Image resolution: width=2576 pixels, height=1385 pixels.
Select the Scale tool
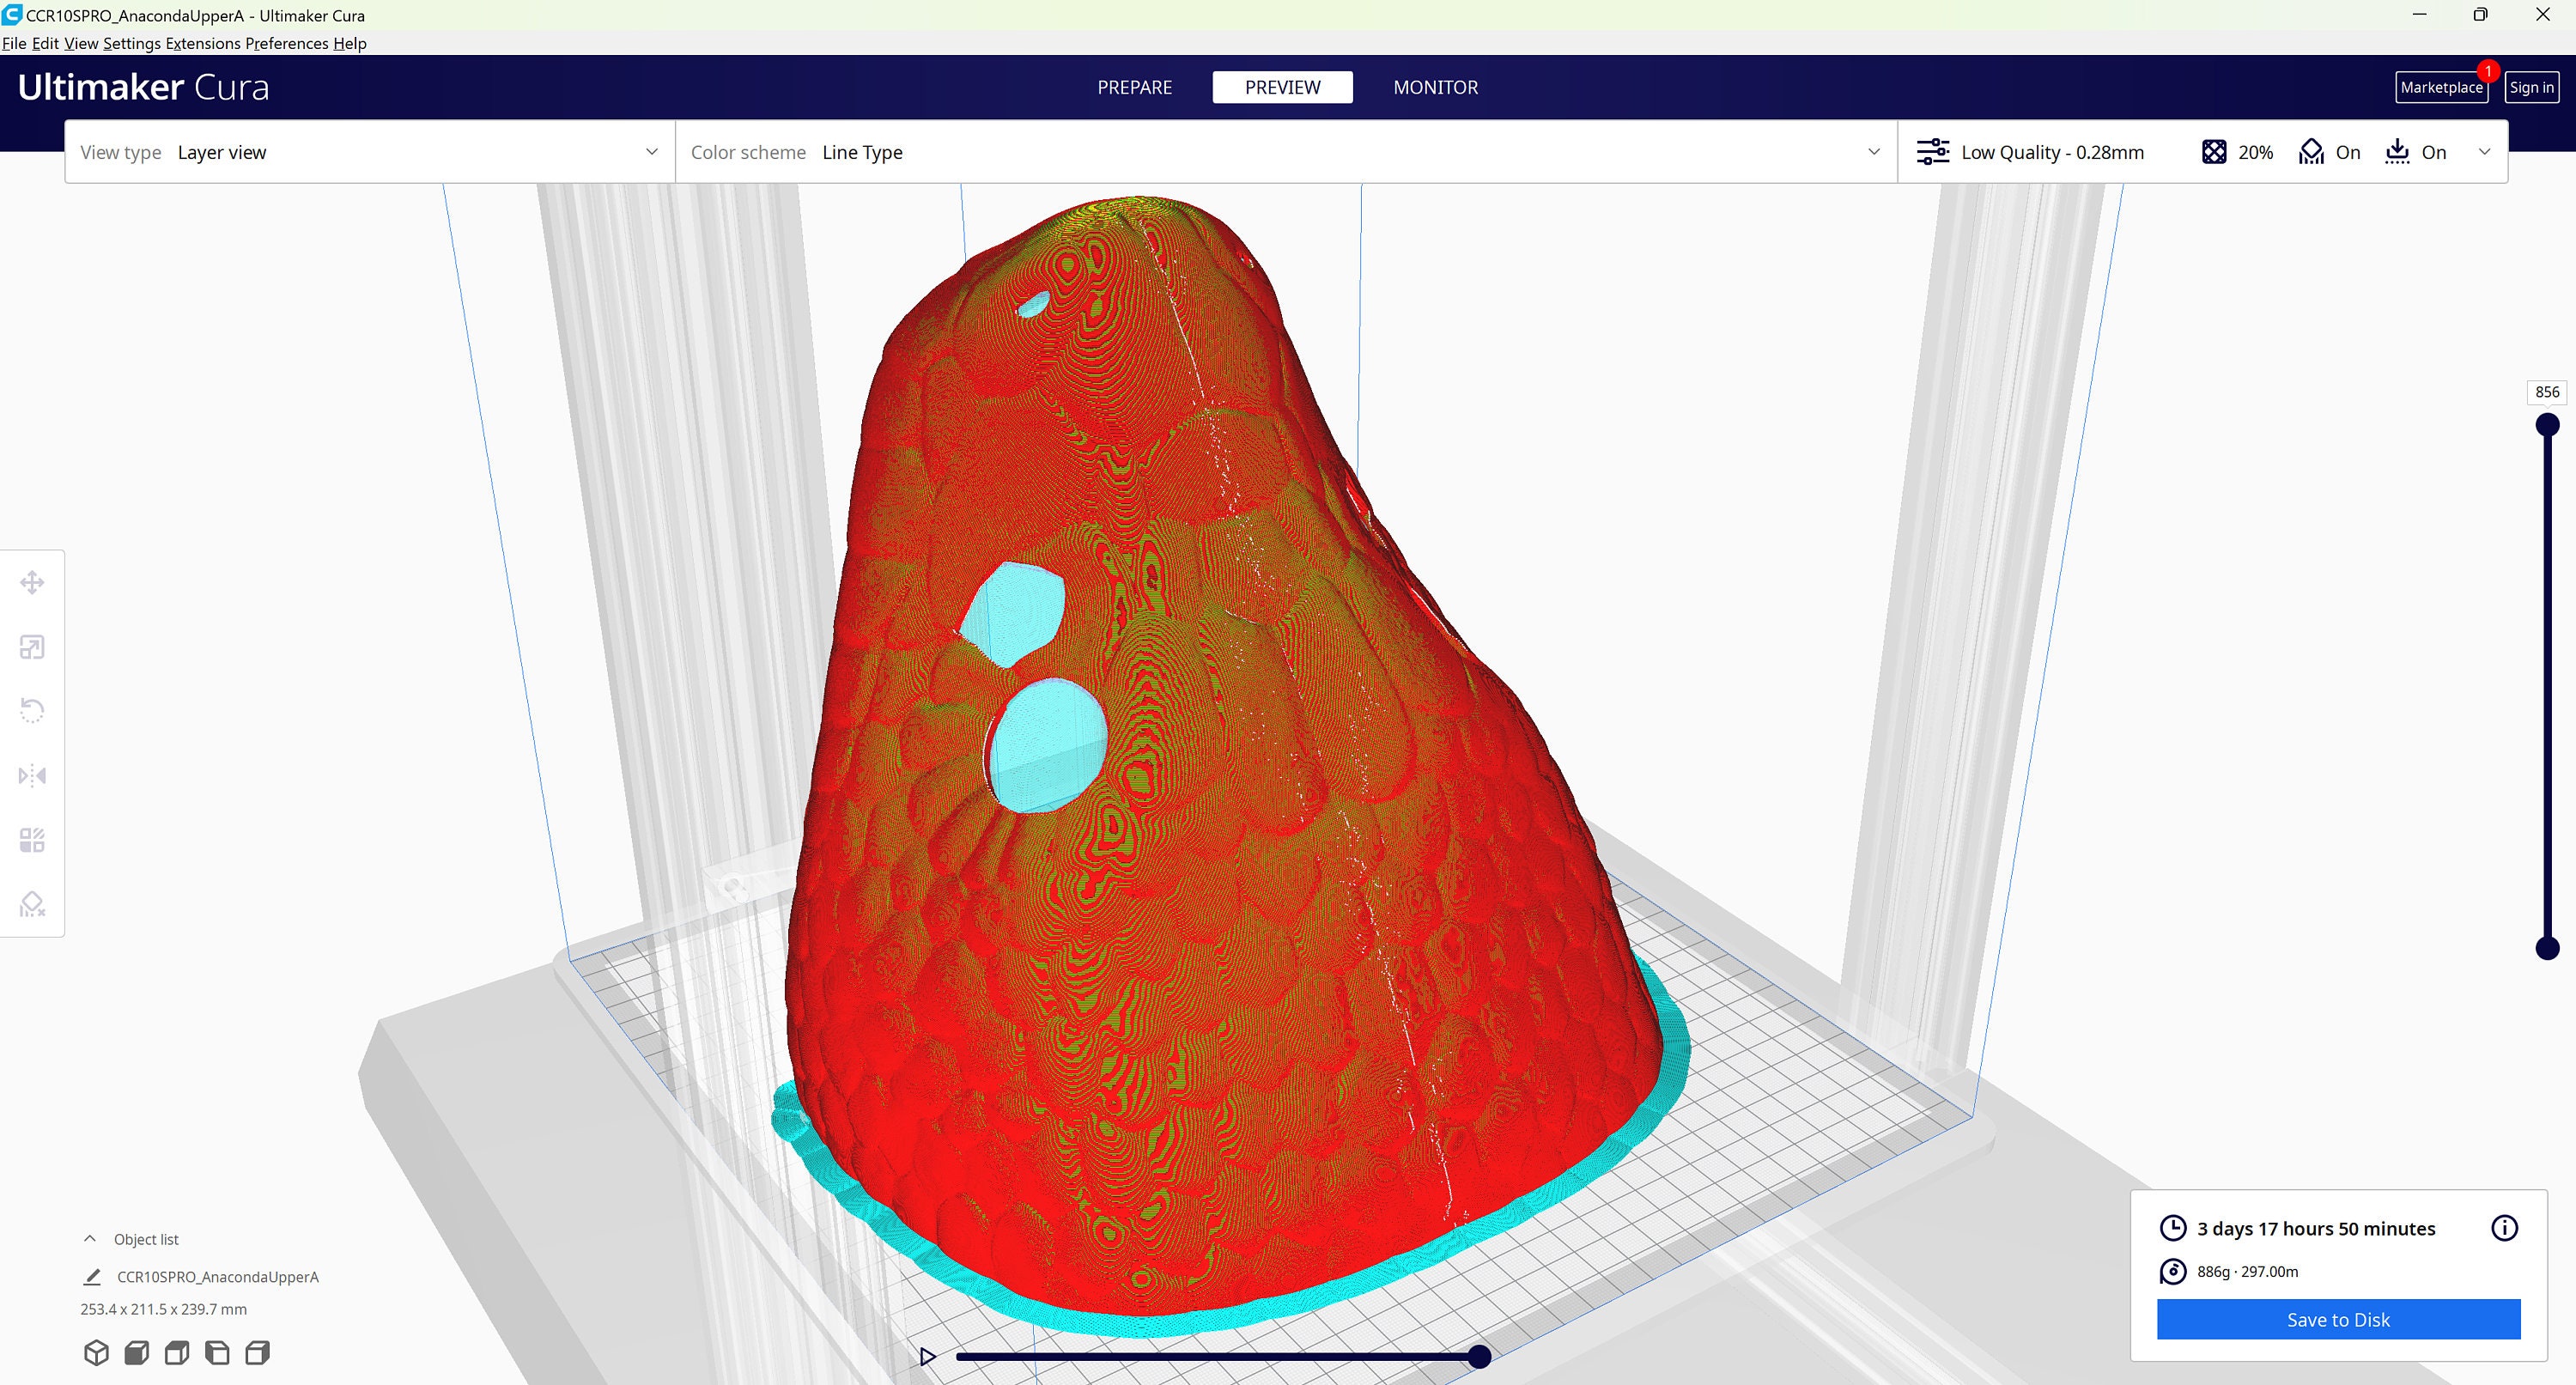(33, 646)
